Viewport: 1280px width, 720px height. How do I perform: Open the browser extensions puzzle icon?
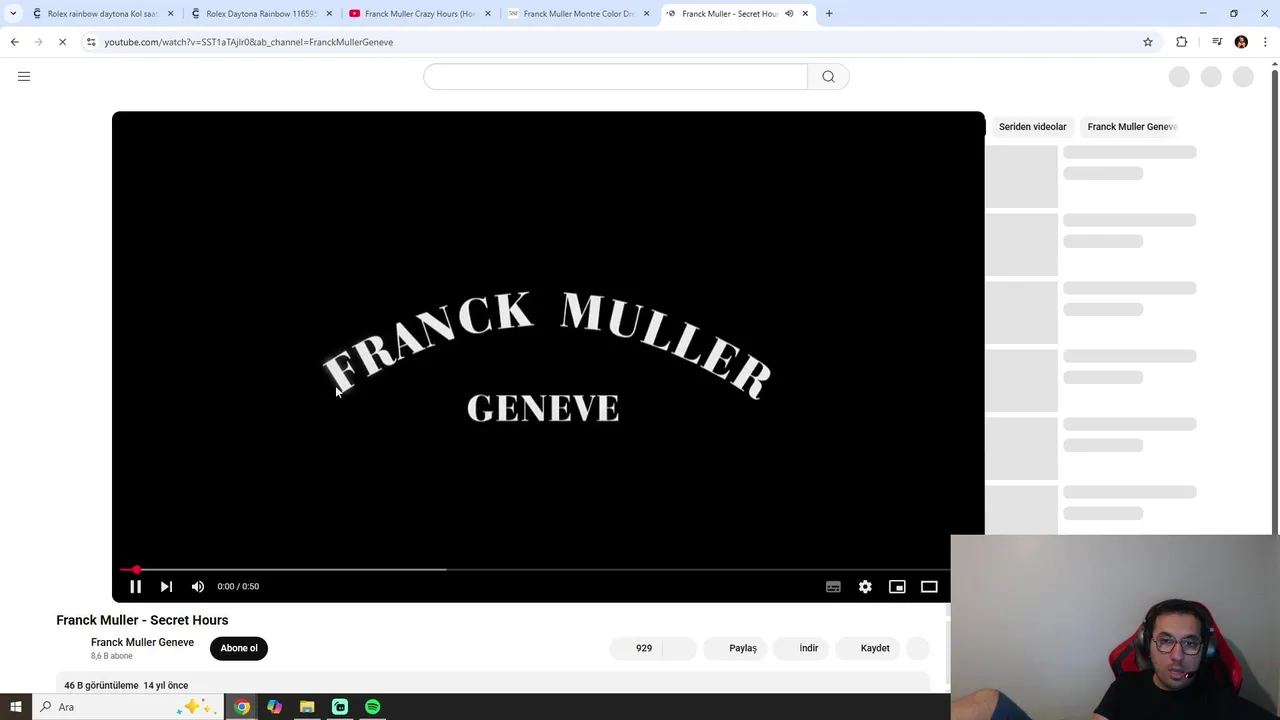1182,42
